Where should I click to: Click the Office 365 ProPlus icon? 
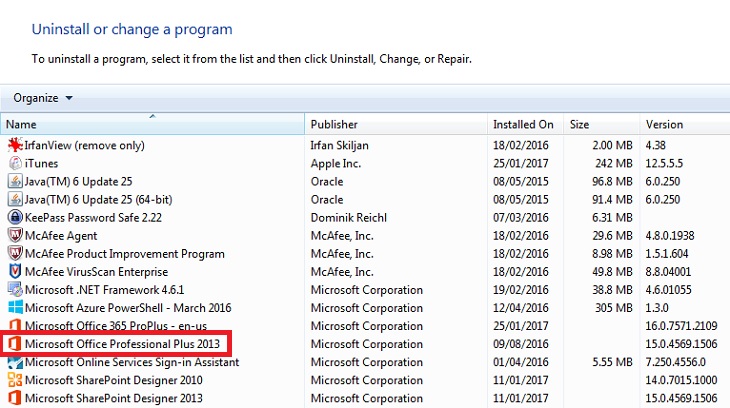pyautogui.click(x=15, y=325)
